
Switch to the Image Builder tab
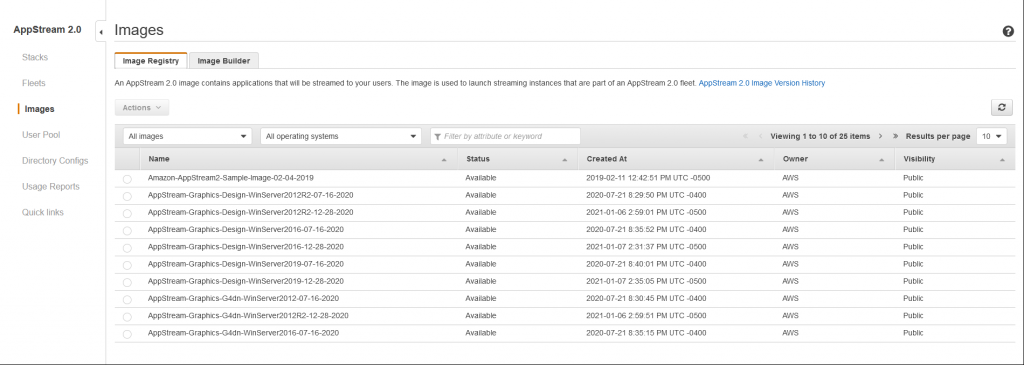223,61
